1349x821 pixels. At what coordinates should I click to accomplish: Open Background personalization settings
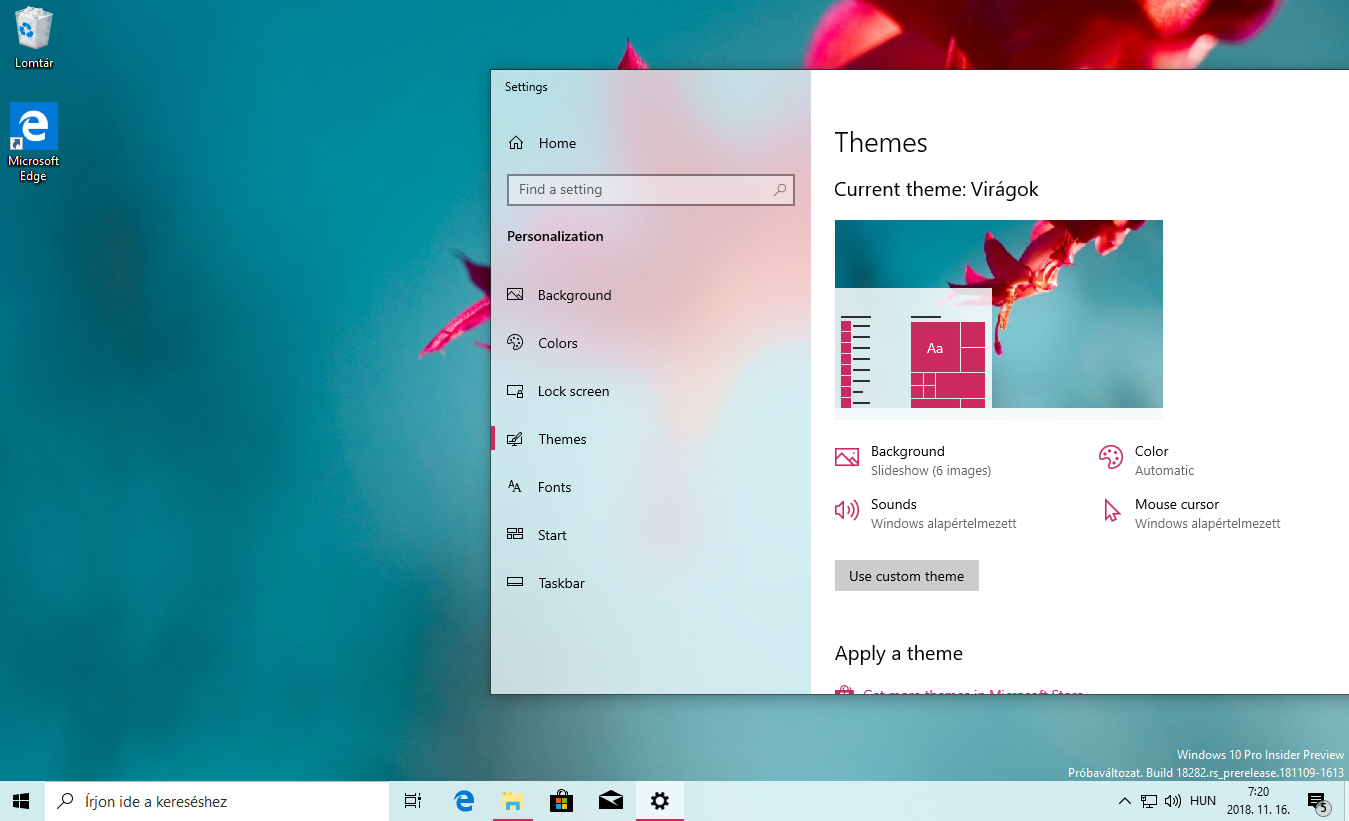(x=573, y=295)
